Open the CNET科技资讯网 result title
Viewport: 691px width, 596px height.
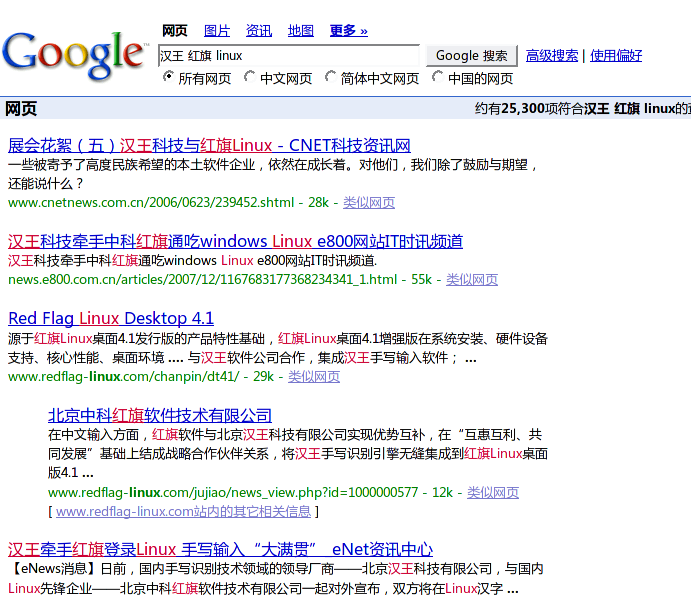(209, 145)
